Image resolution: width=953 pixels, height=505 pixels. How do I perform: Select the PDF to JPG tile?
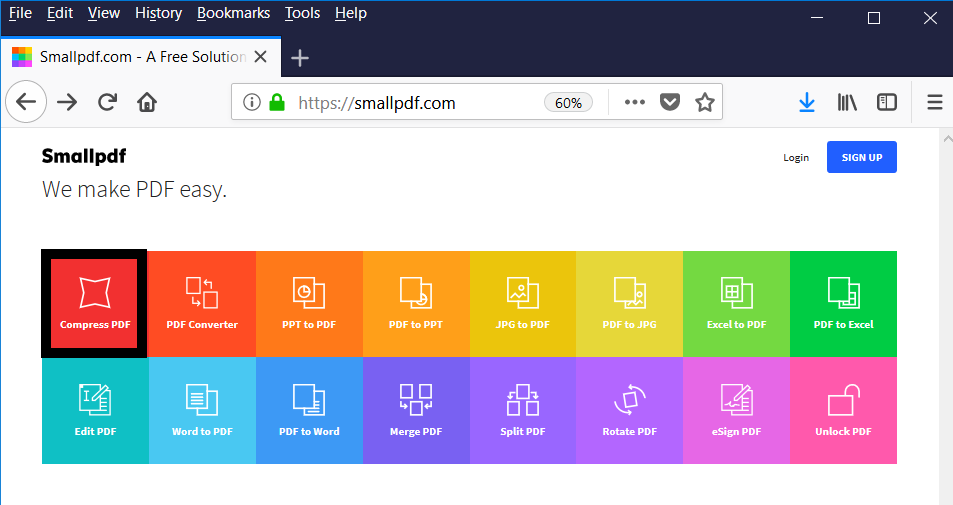pos(630,304)
